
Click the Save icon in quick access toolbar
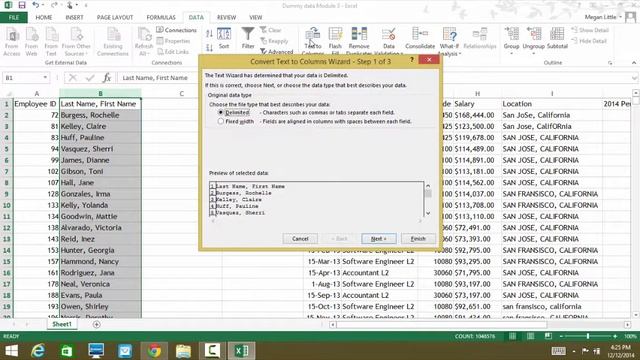click(x=22, y=5)
